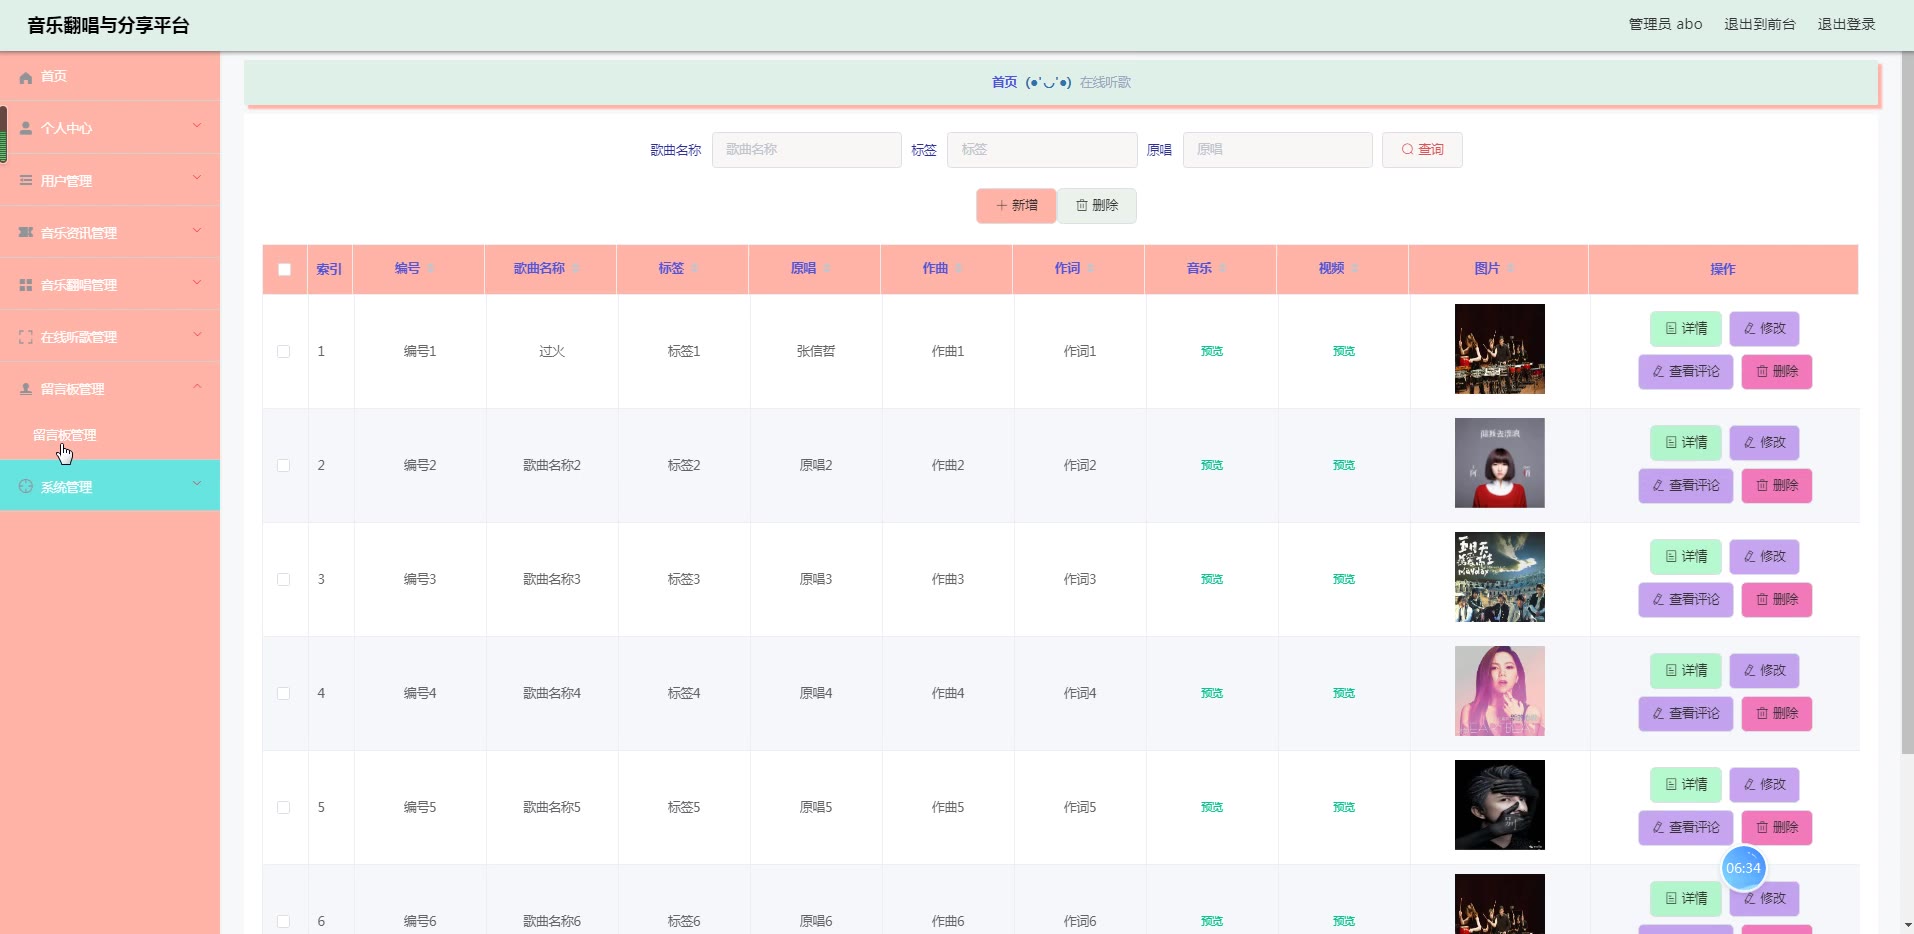The width and height of the screenshot is (1914, 934).
Task: Collapse the 留言板管理 section chevron
Action: [197, 387]
